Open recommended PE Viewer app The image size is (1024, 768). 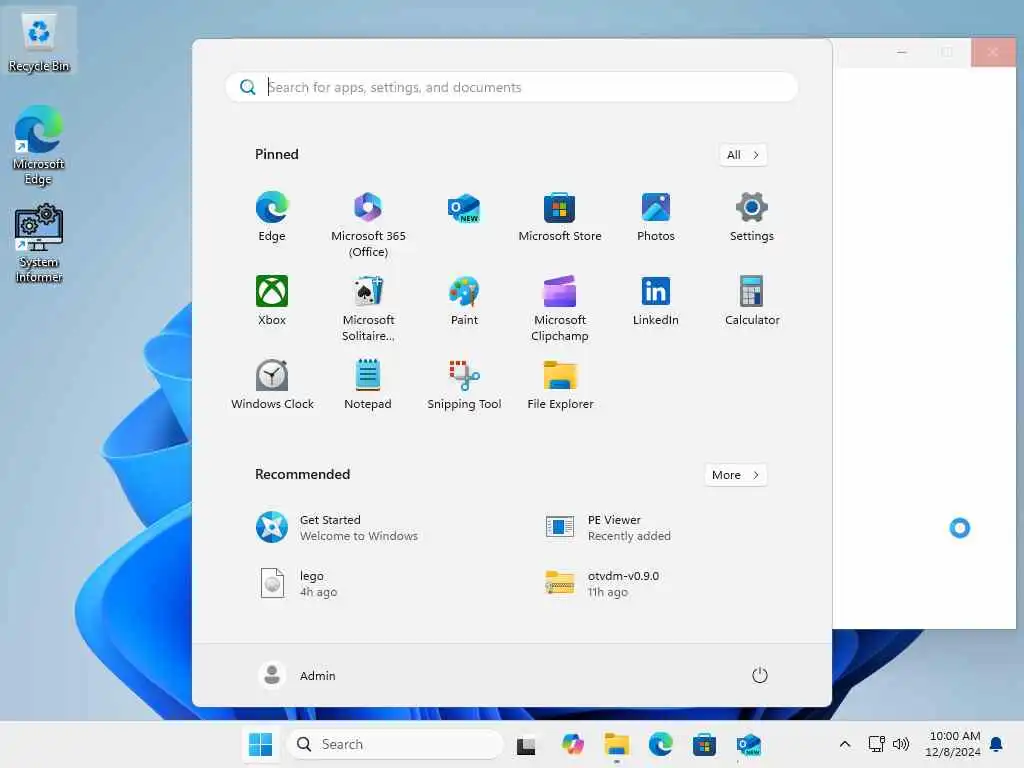pyautogui.click(x=609, y=528)
